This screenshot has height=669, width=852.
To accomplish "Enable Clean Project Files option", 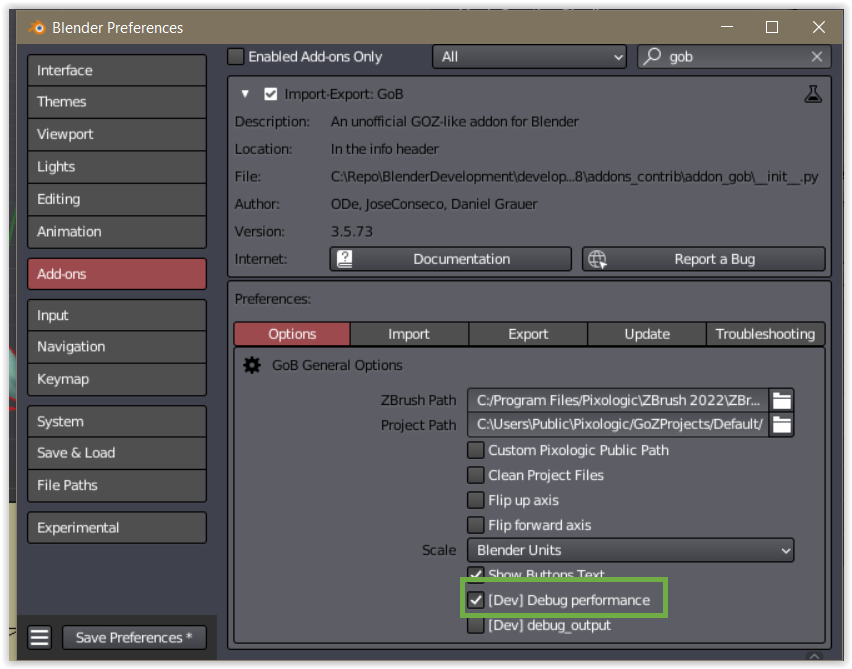I will coord(475,475).
